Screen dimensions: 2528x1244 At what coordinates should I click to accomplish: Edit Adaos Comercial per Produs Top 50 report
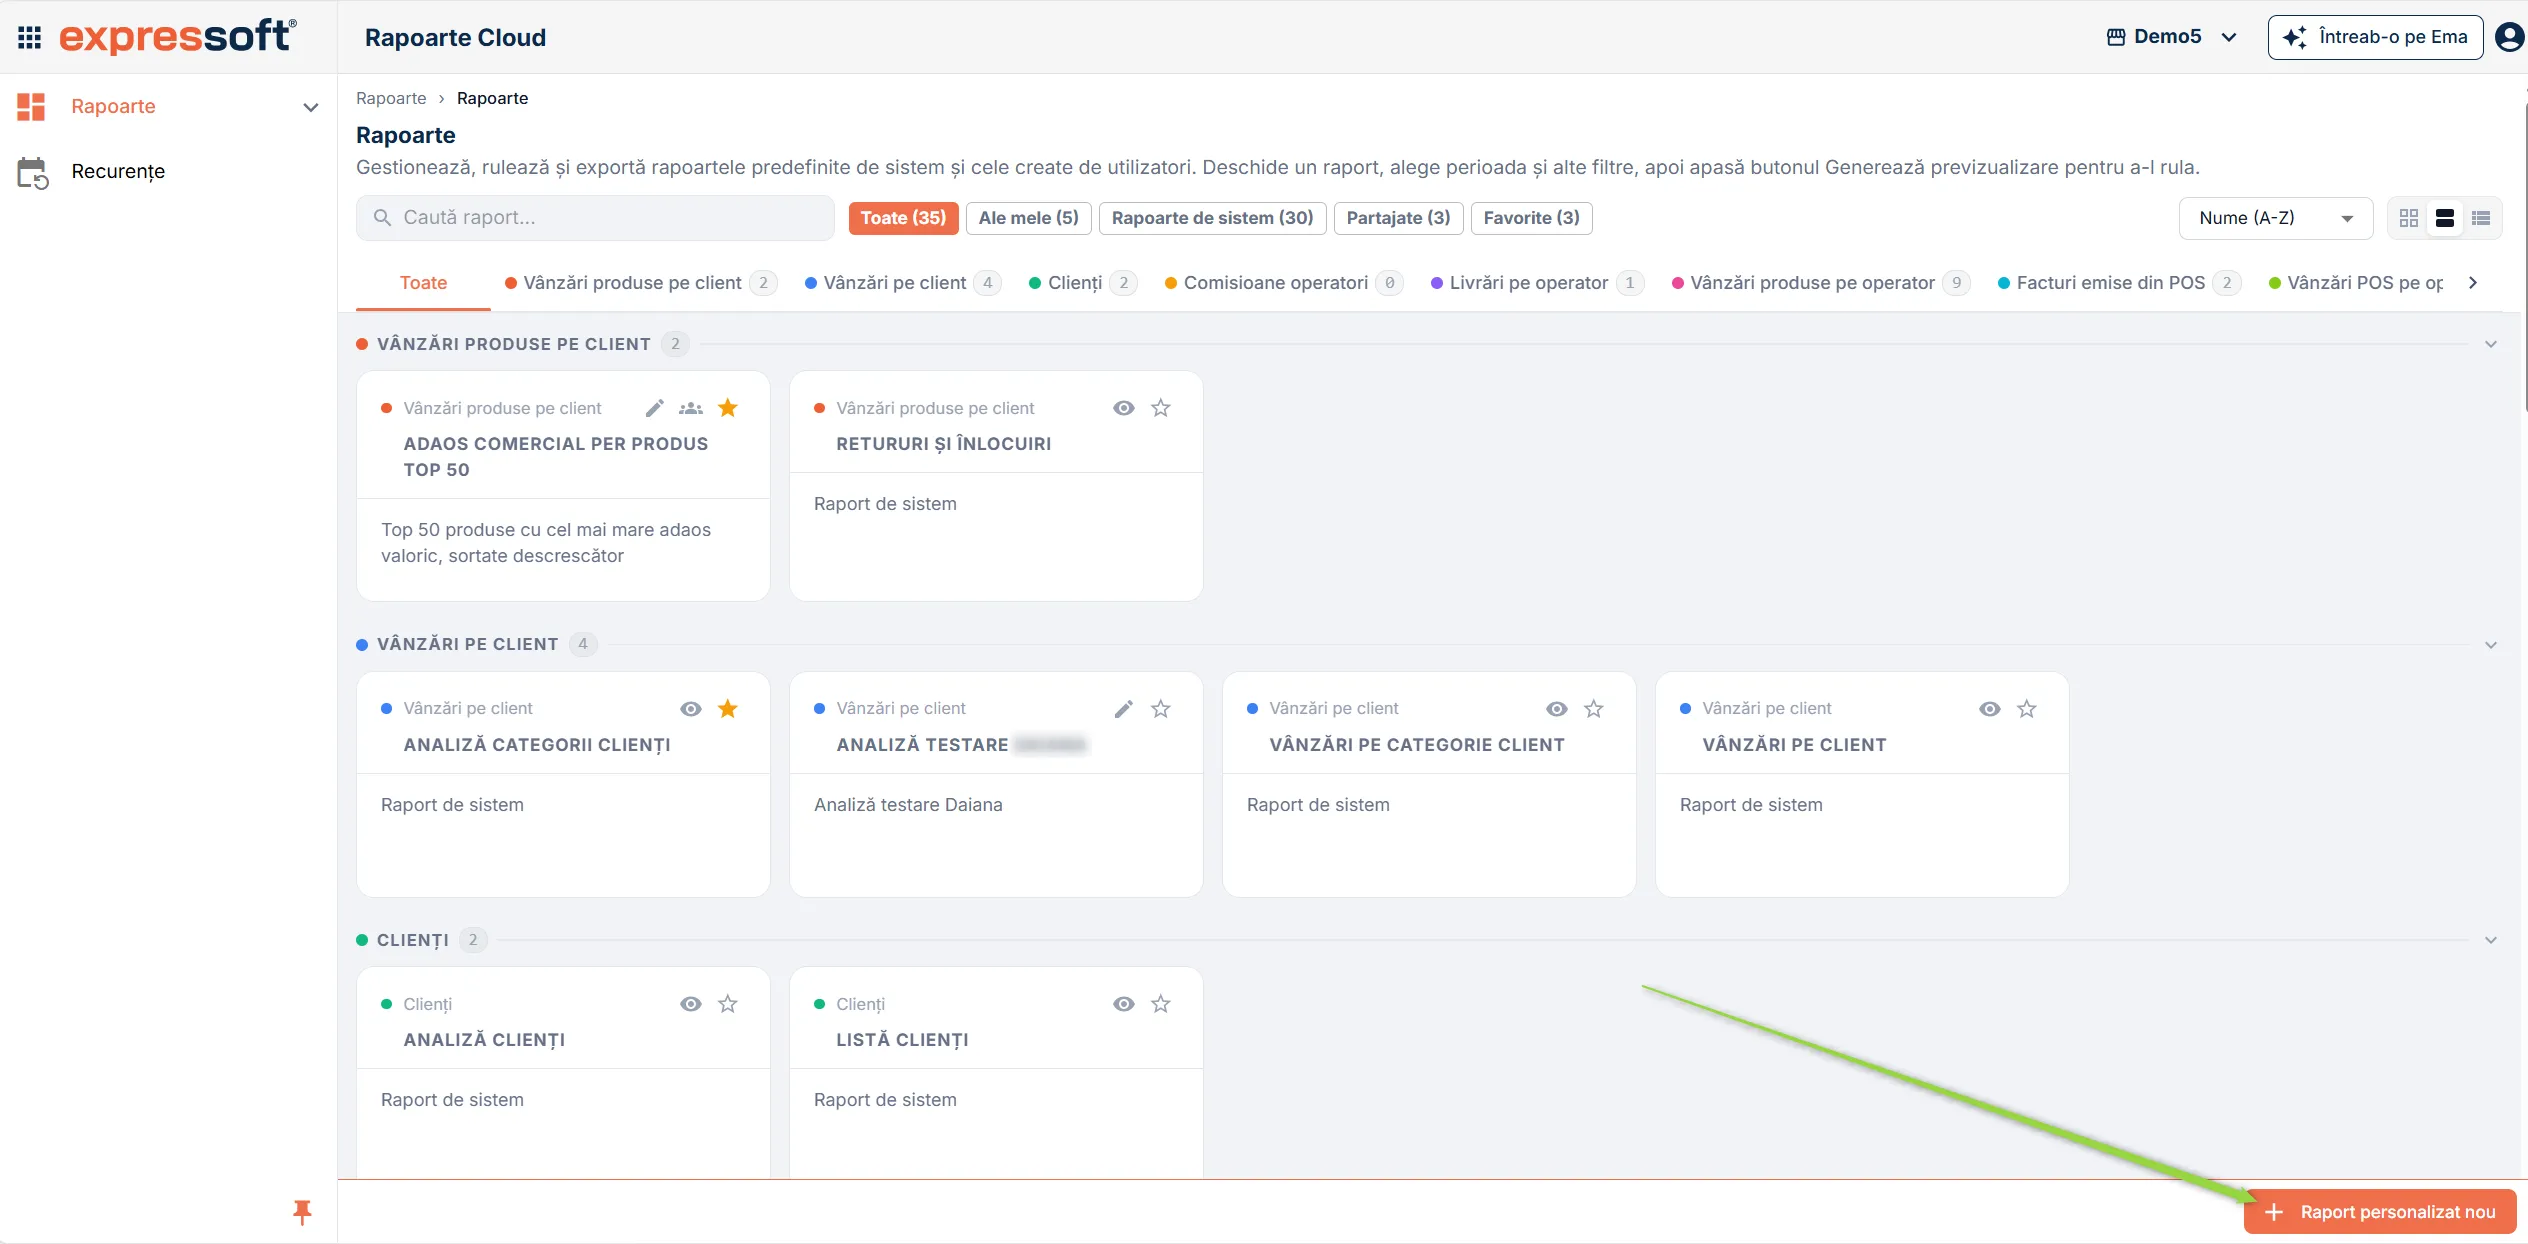pos(654,408)
